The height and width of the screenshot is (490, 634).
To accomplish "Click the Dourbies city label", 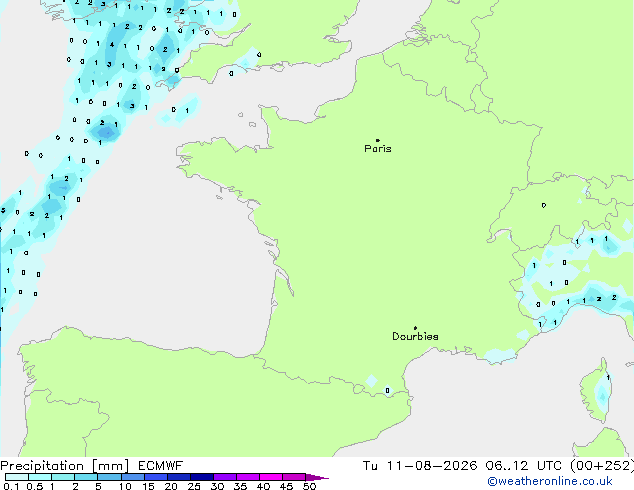I will pos(415,336).
